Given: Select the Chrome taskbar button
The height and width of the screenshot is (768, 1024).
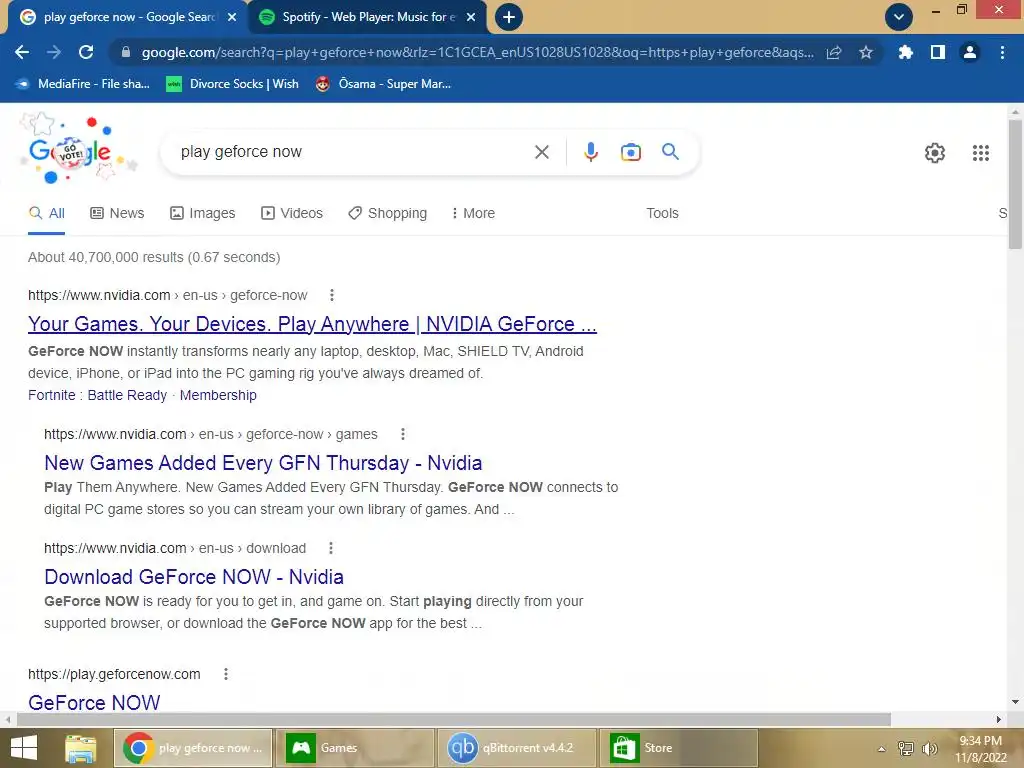Looking at the screenshot, I should [x=193, y=748].
